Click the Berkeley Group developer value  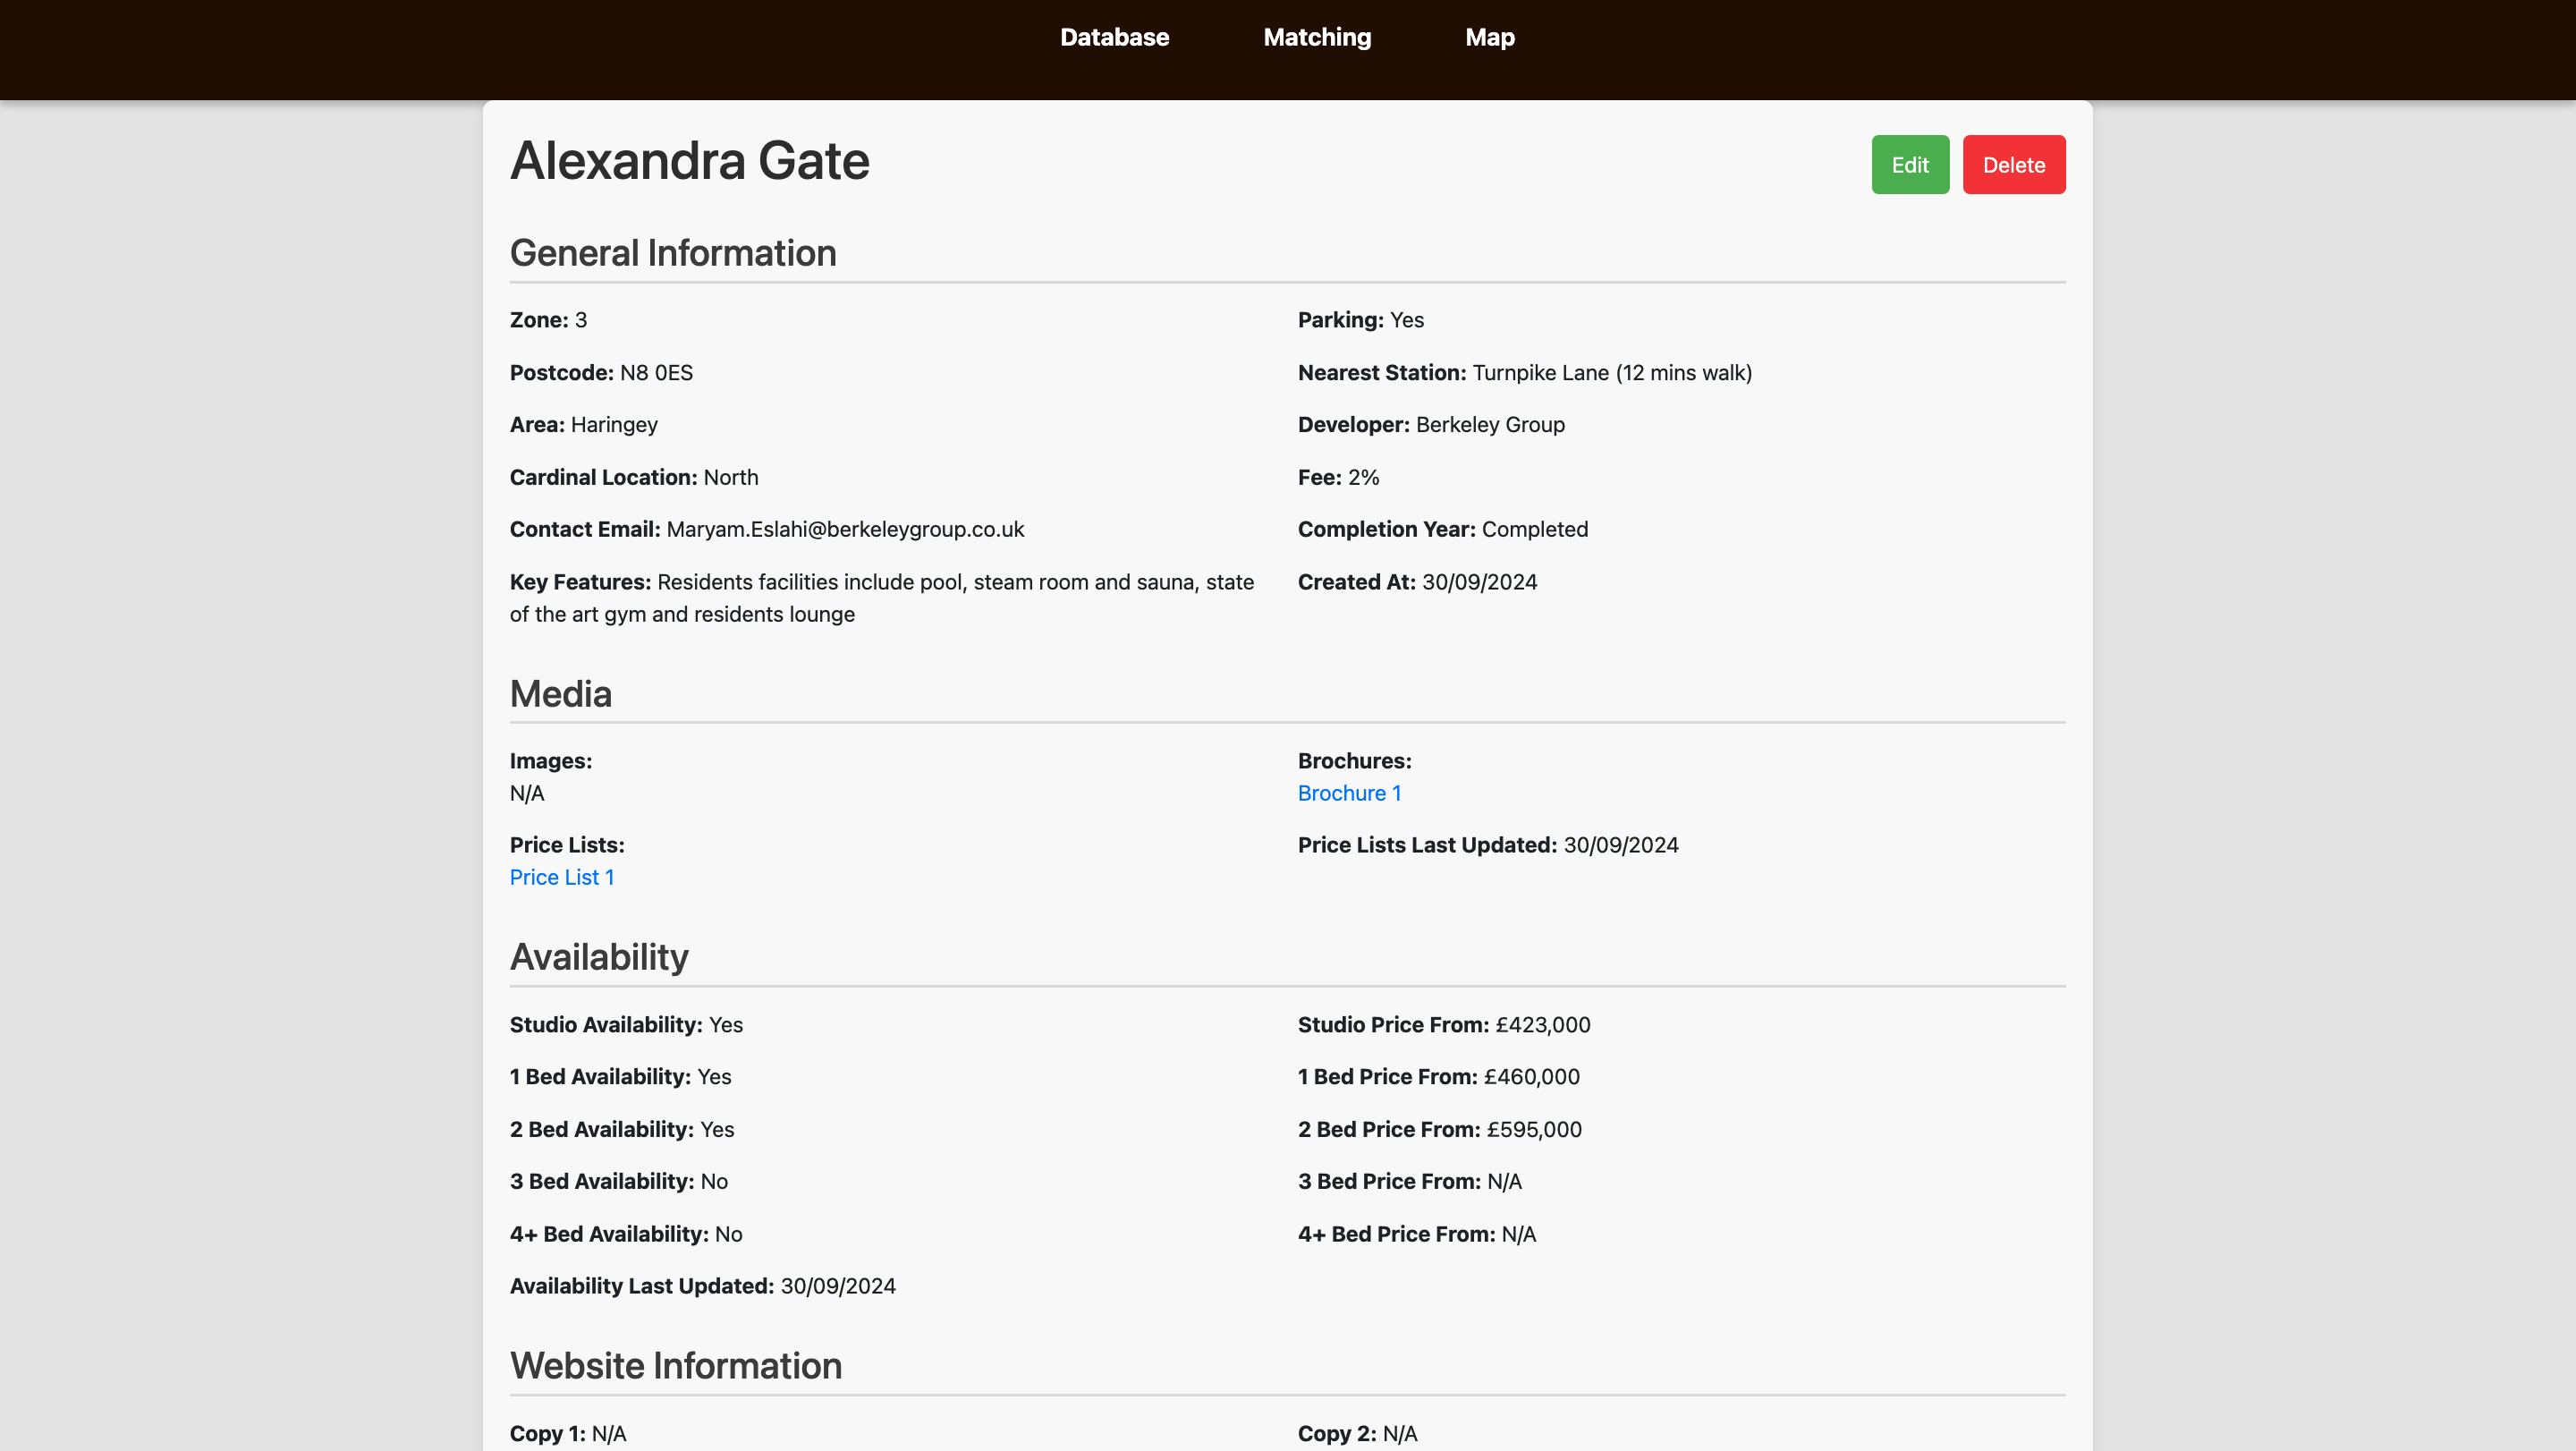1489,425
